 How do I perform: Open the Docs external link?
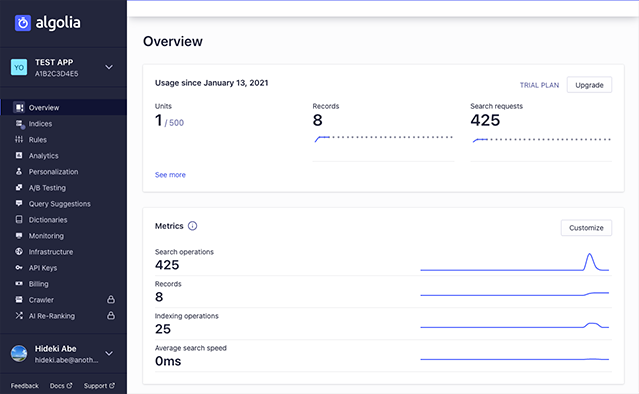point(61,385)
